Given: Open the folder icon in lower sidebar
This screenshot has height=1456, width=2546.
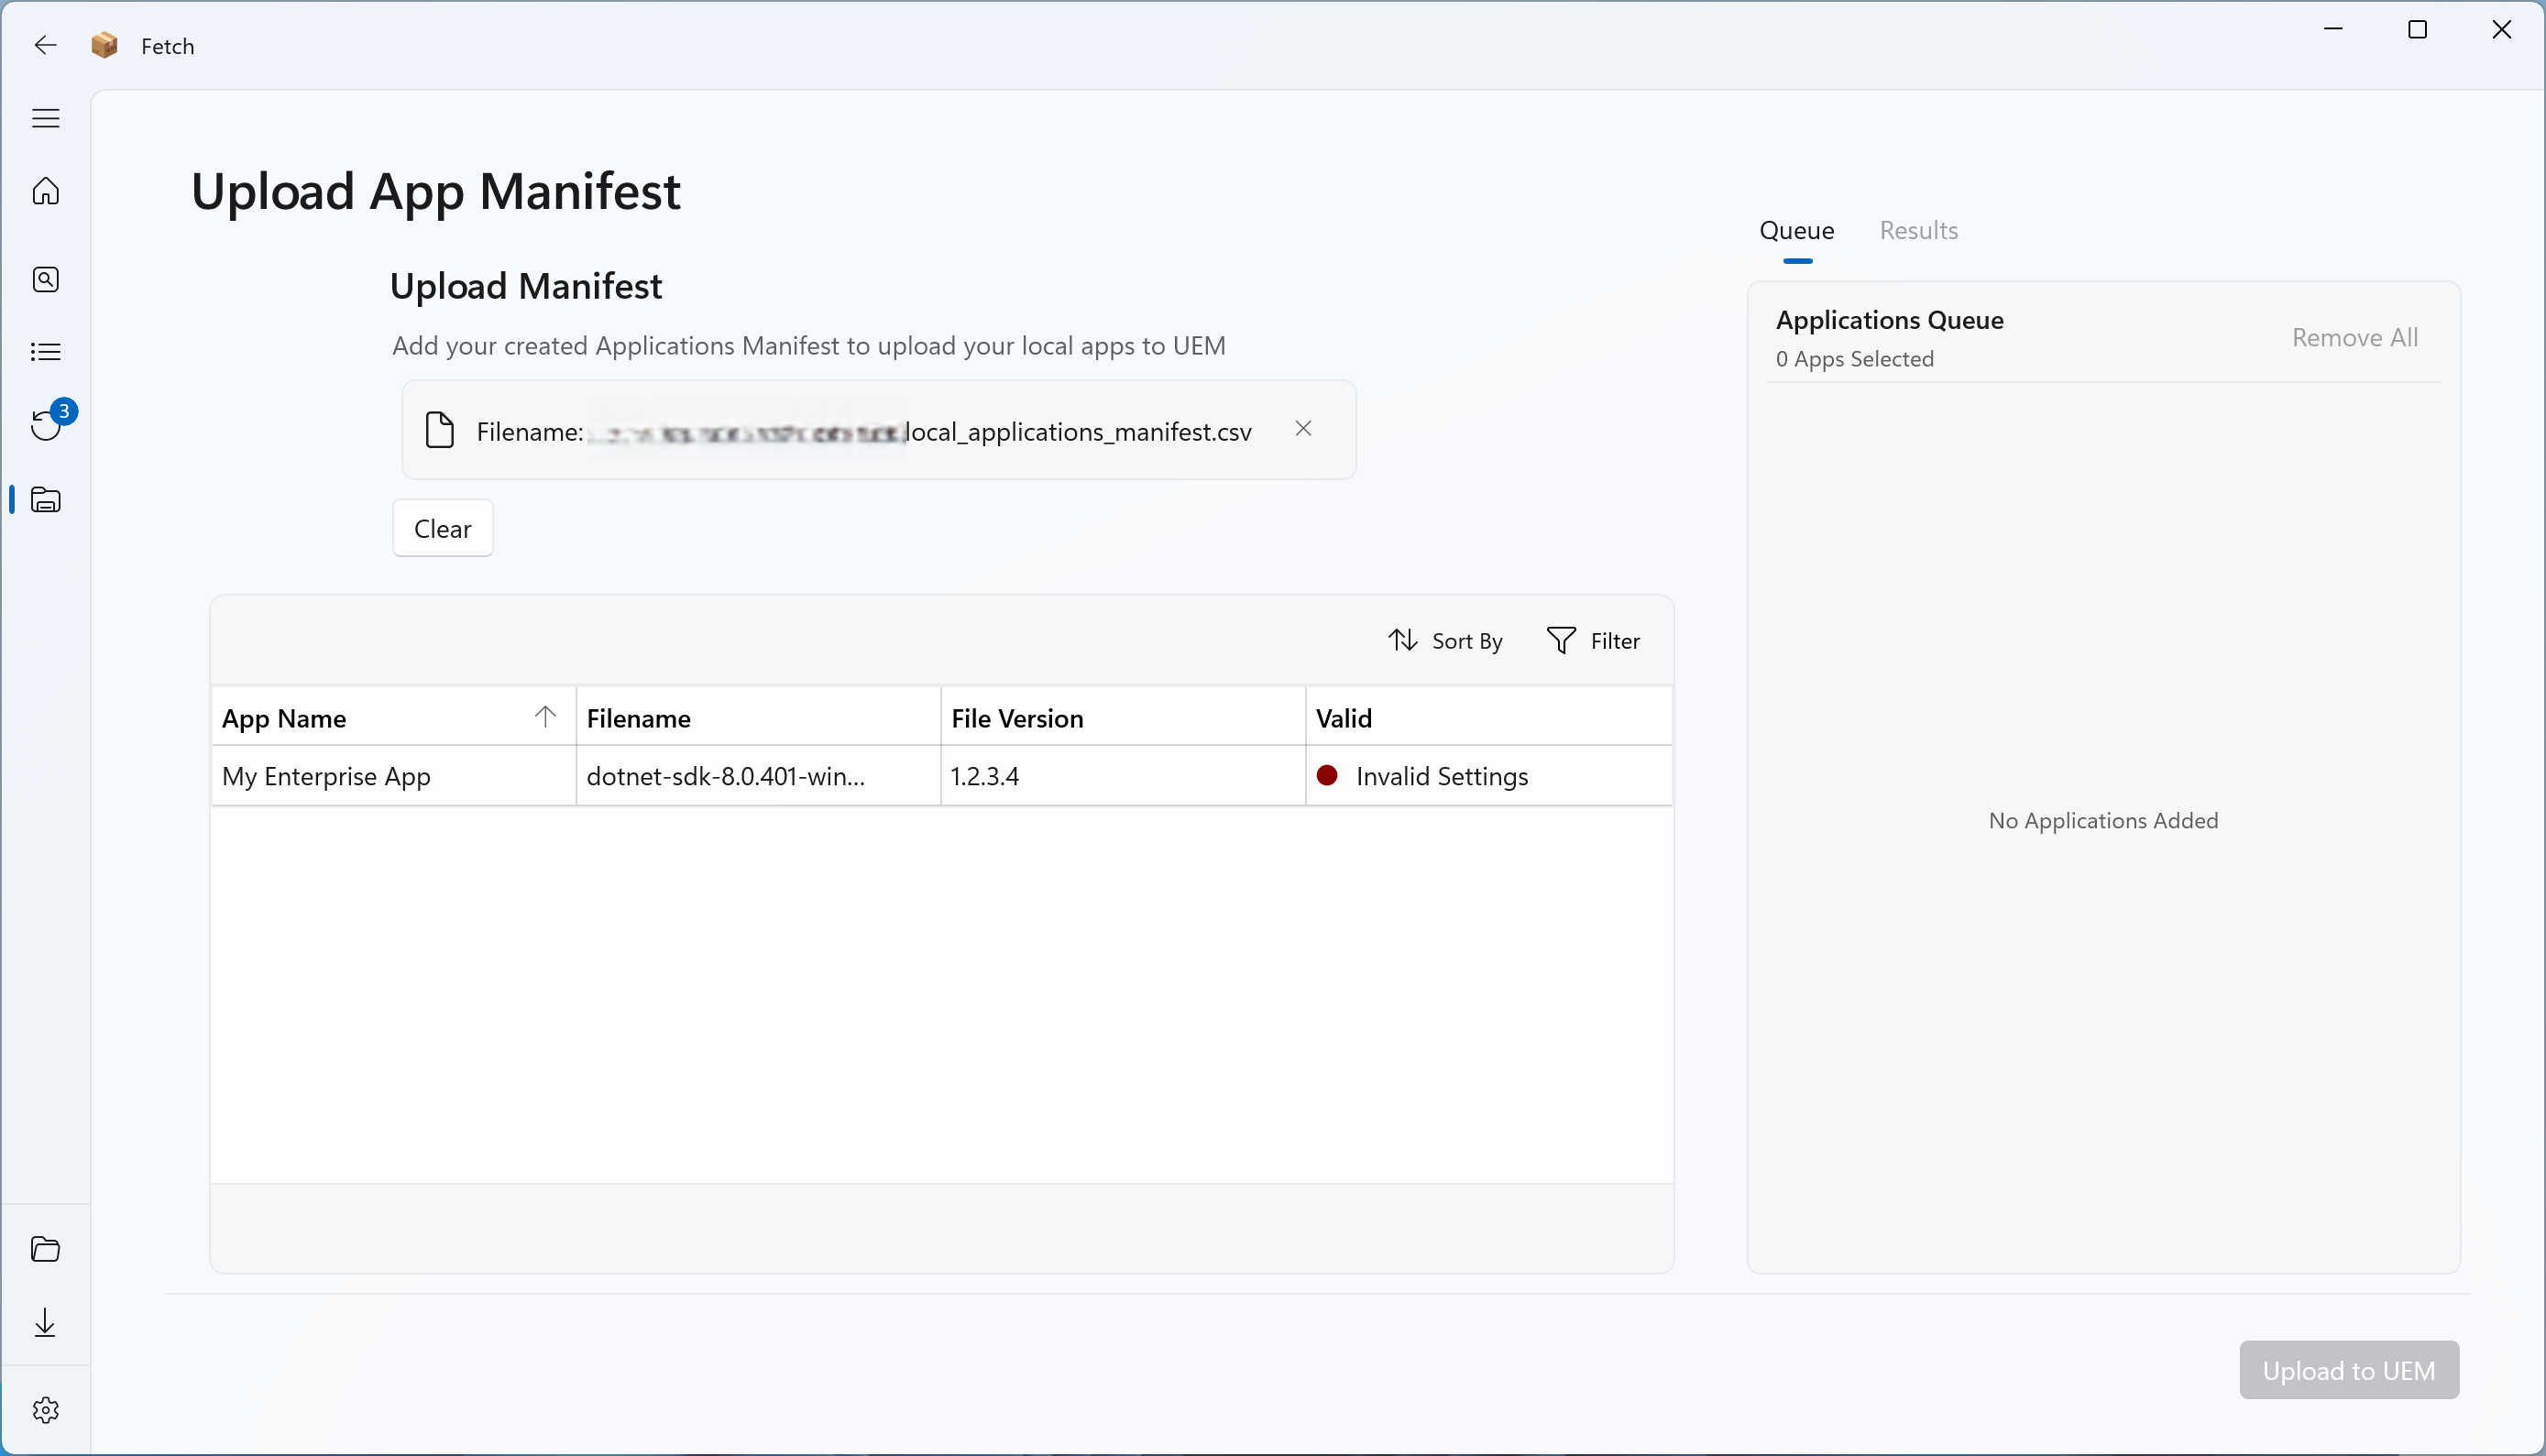Looking at the screenshot, I should click(x=46, y=1249).
